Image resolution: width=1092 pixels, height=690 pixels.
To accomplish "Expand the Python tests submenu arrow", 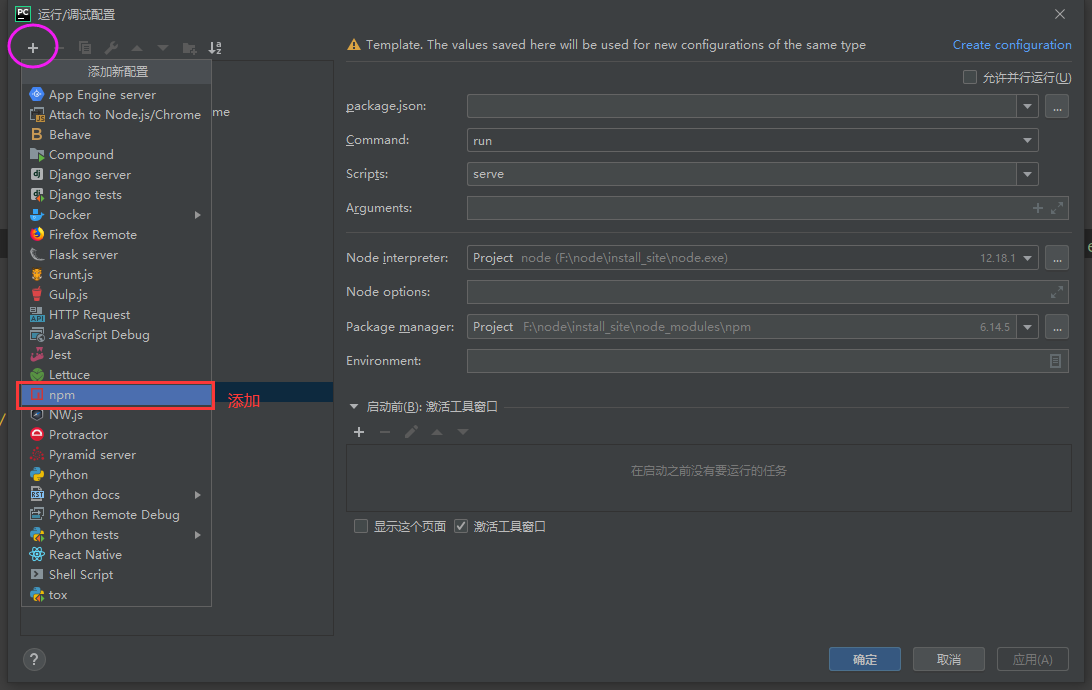I will coord(198,535).
